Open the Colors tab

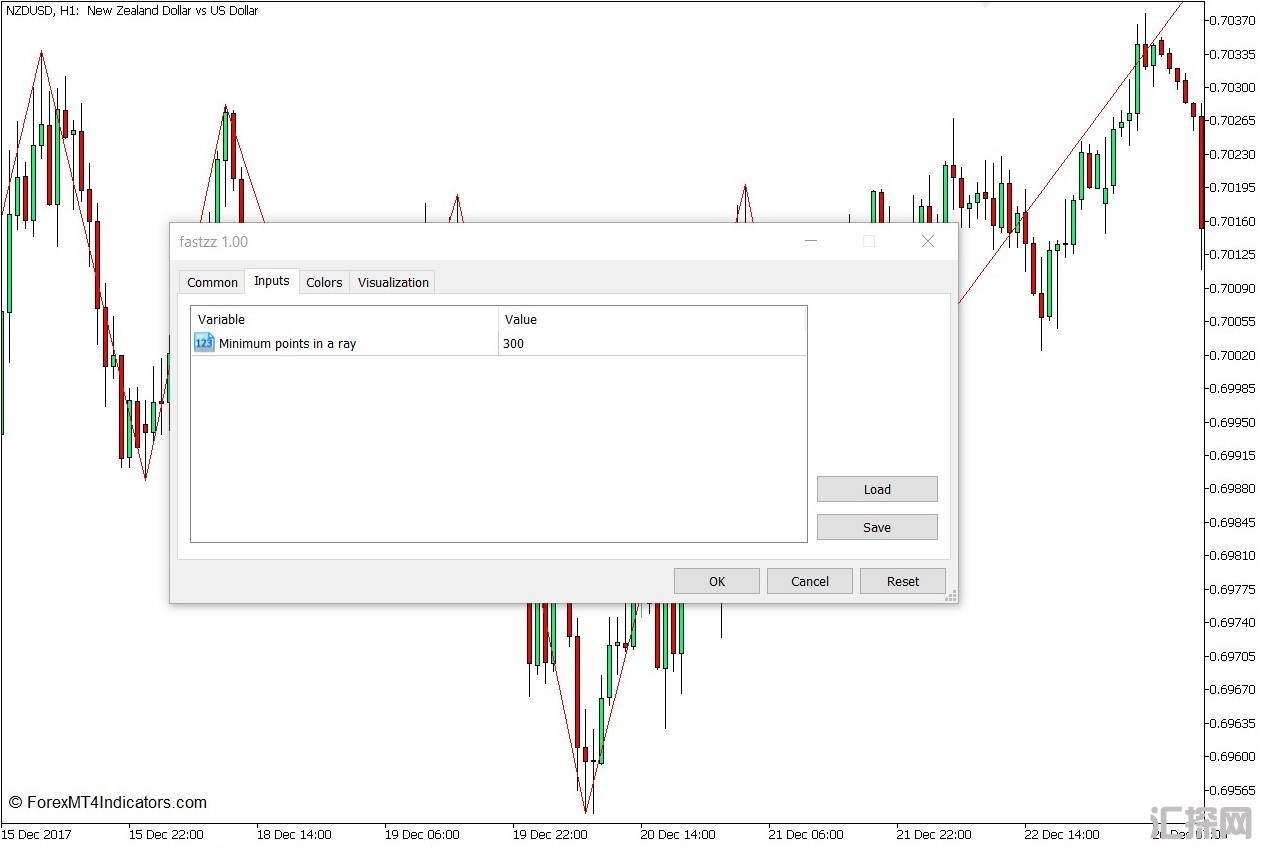pos(324,282)
